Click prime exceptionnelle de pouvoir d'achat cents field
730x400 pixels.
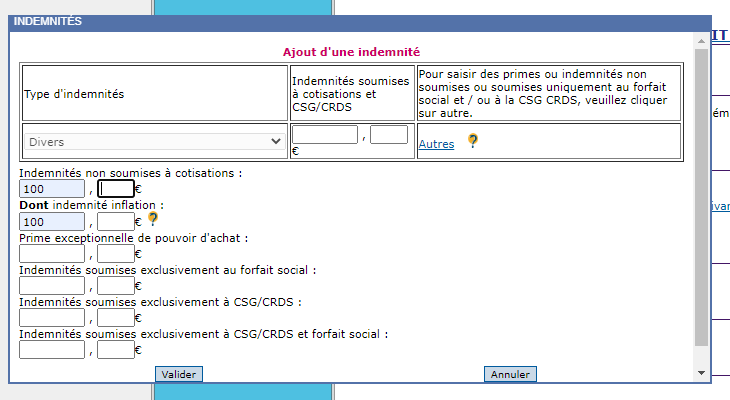pyautogui.click(x=115, y=254)
